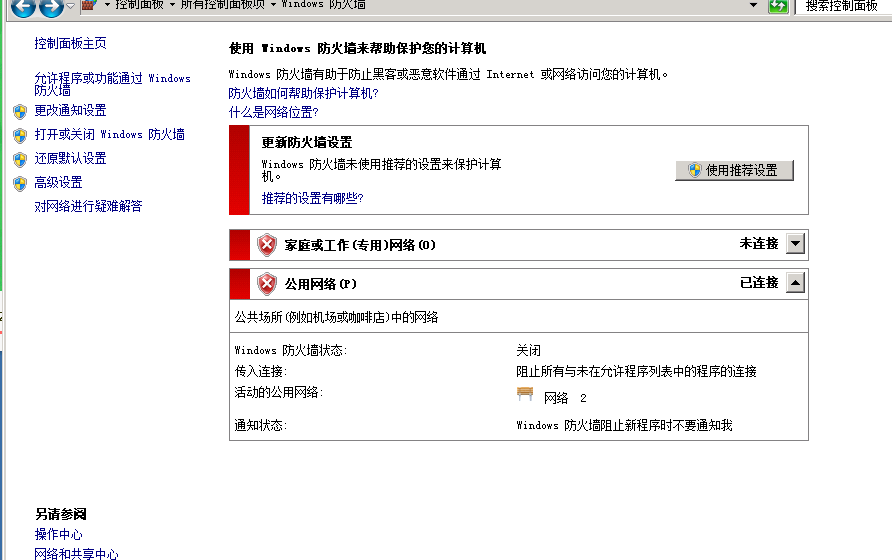
Task: Open 打开或关闭 Windows 防火墙 link
Action: (x=109, y=134)
